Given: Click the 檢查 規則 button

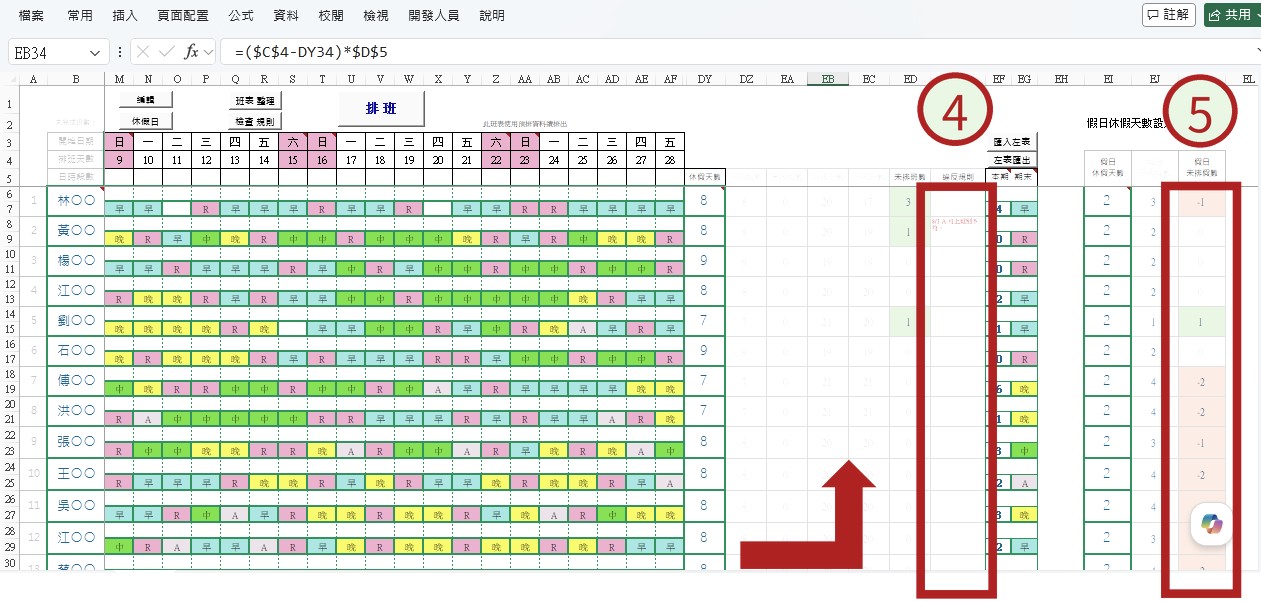Looking at the screenshot, I should point(255,120).
